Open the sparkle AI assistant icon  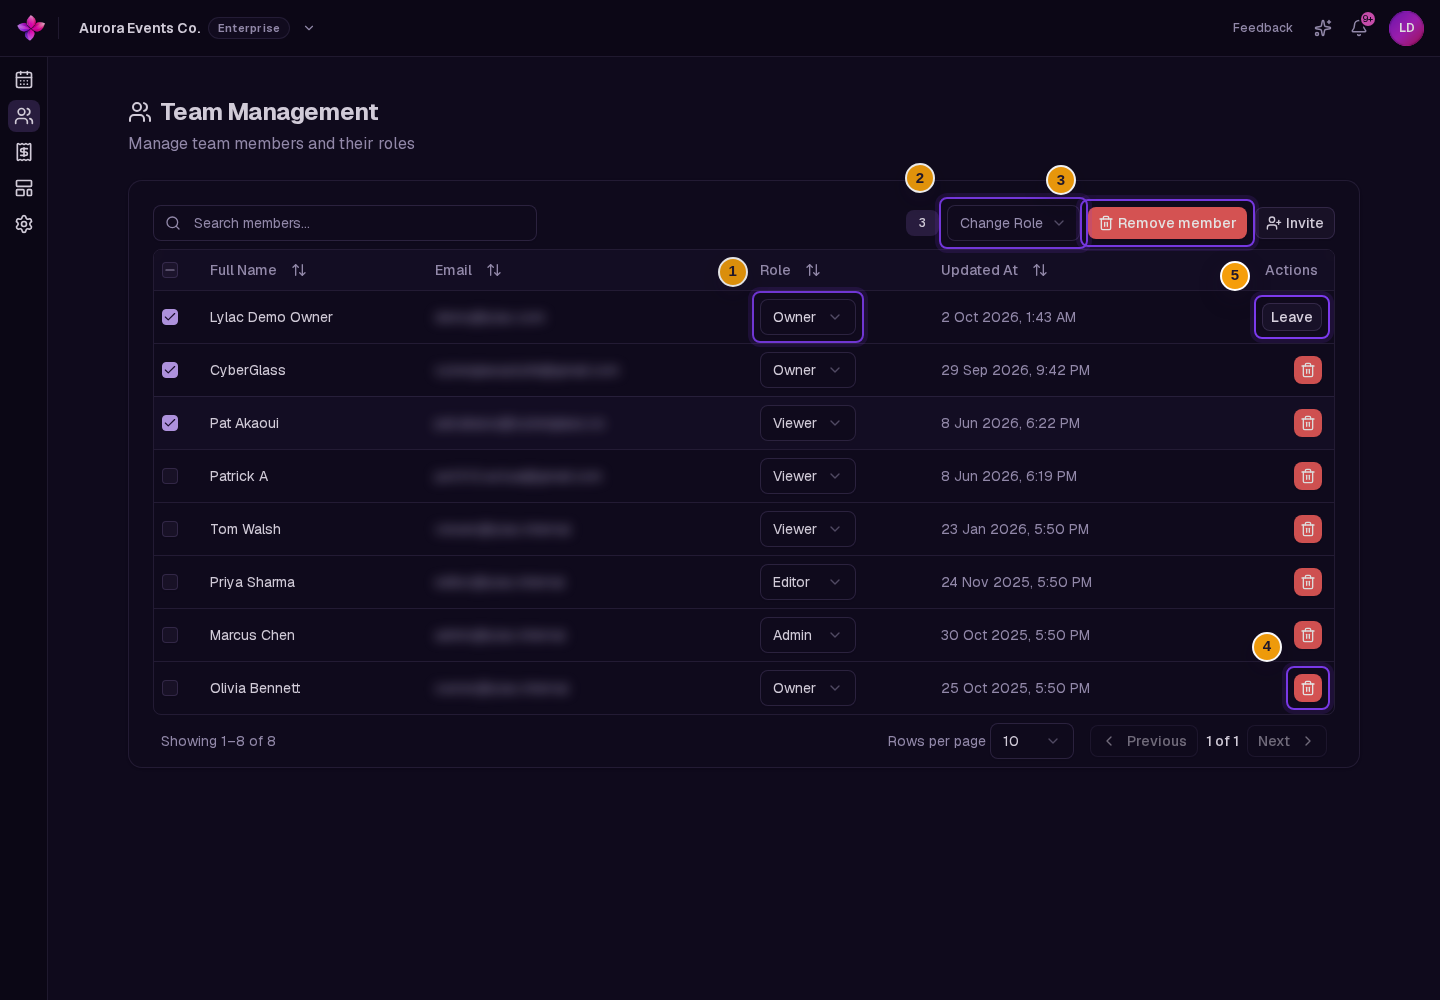click(1323, 28)
